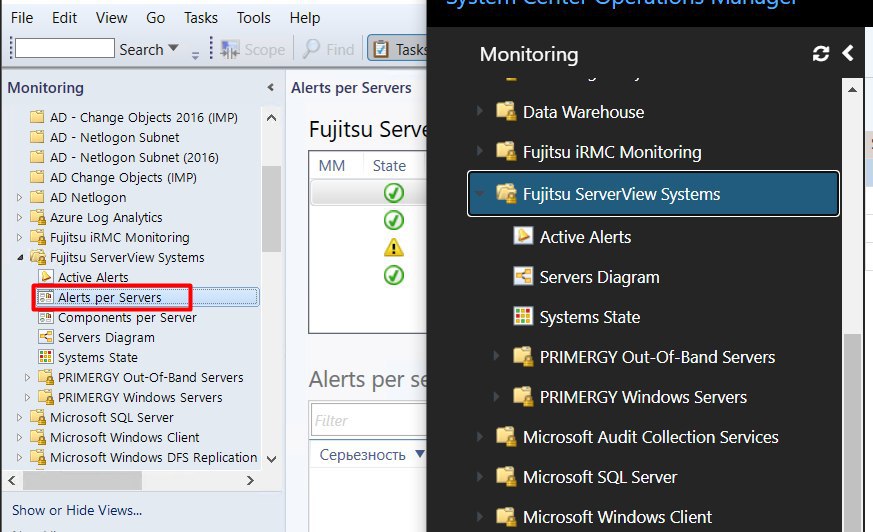Select AD - Netlogon Subnet folder icon

(x=37, y=137)
